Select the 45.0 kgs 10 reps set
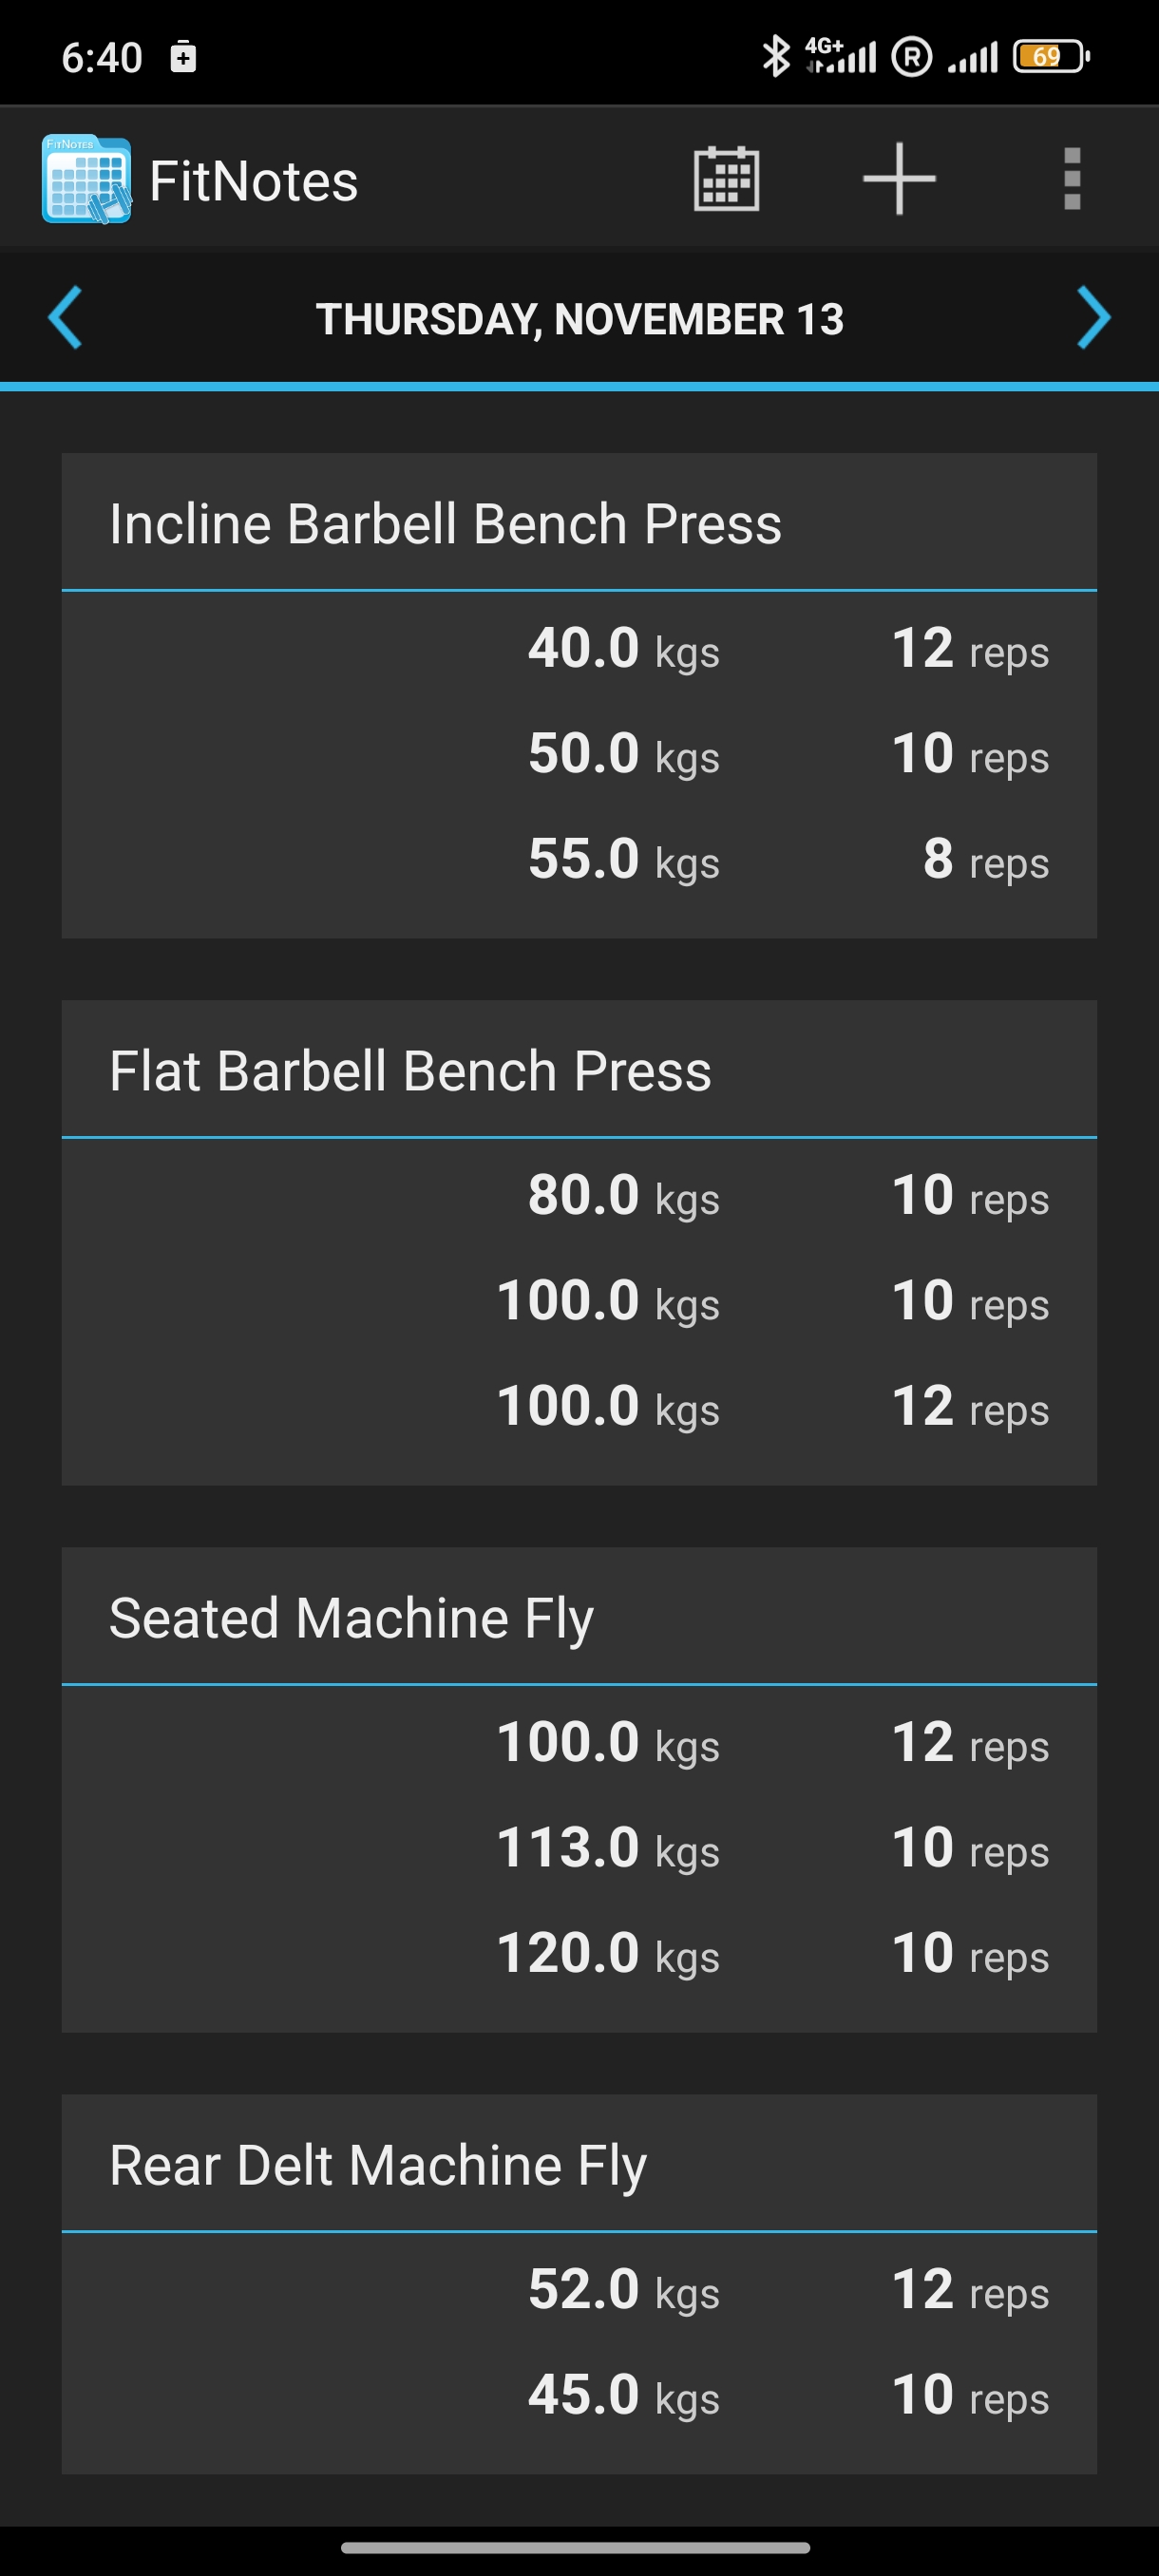 788,2395
